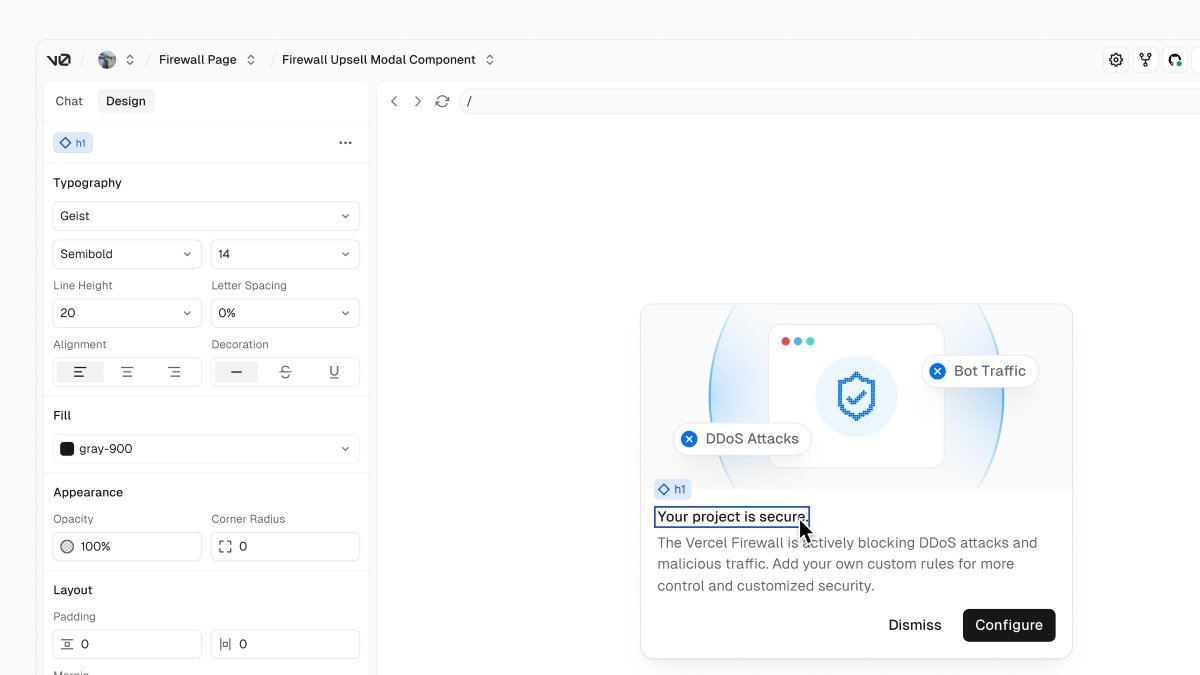Go back in preview browser

394,101
